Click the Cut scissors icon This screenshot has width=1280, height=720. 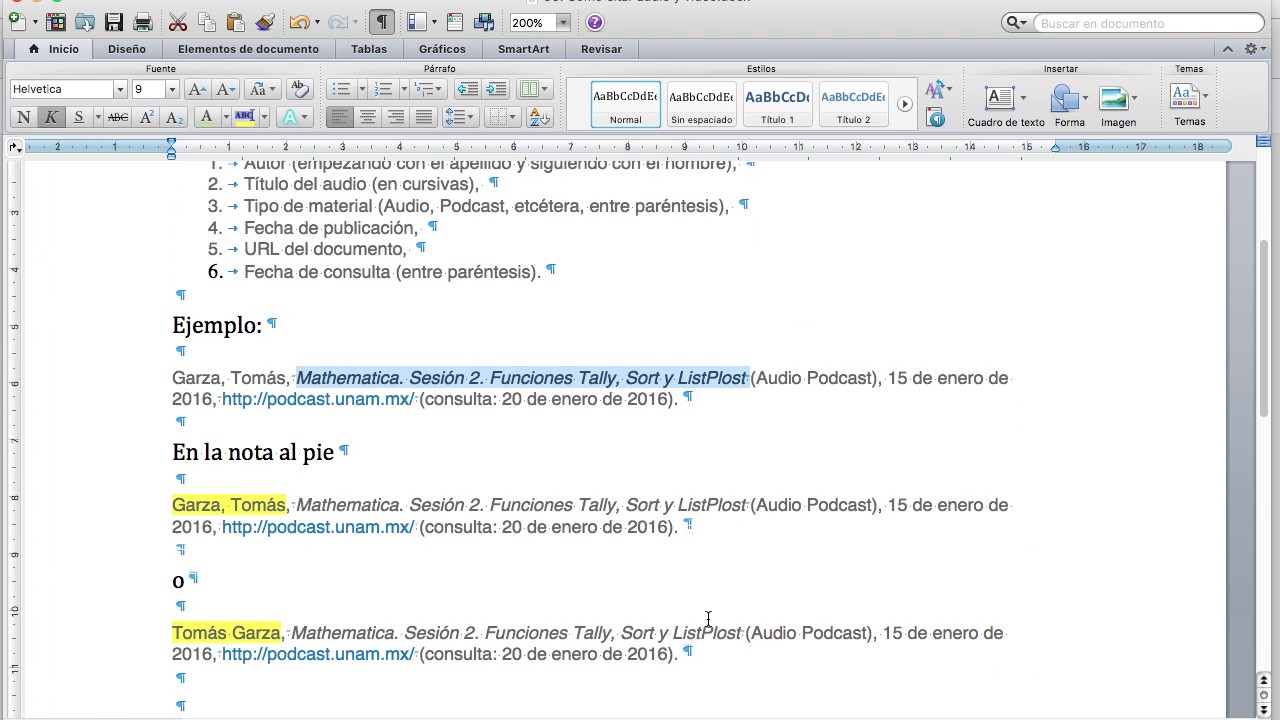(177, 22)
